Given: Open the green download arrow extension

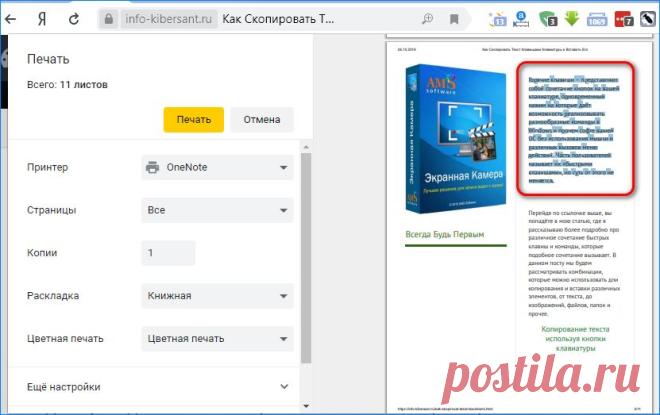Looking at the screenshot, I should pos(572,19).
